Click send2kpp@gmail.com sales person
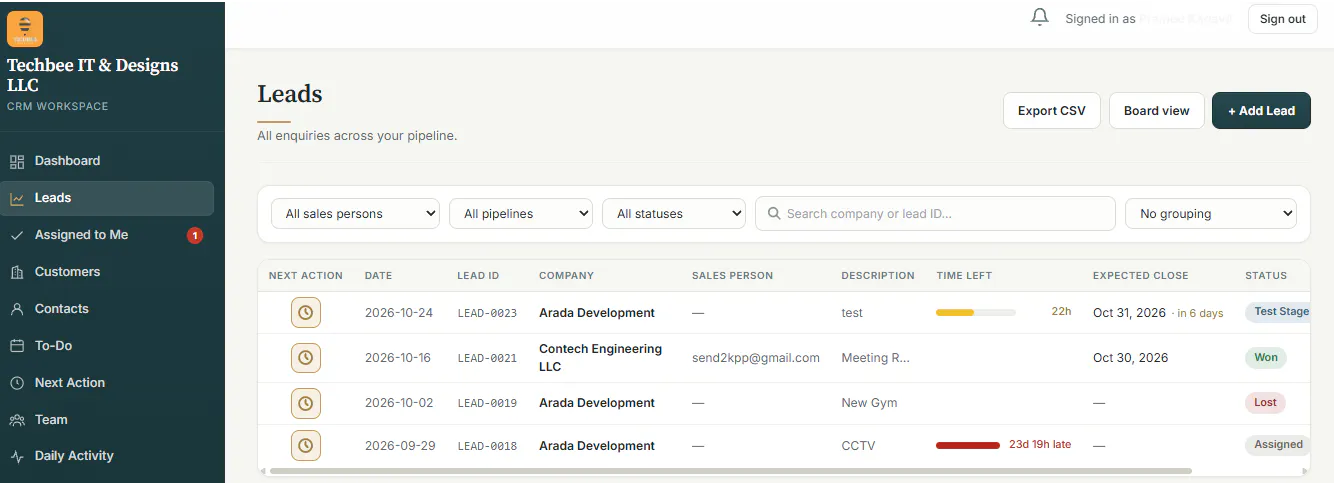This screenshot has height=483, width=1334. (756, 358)
